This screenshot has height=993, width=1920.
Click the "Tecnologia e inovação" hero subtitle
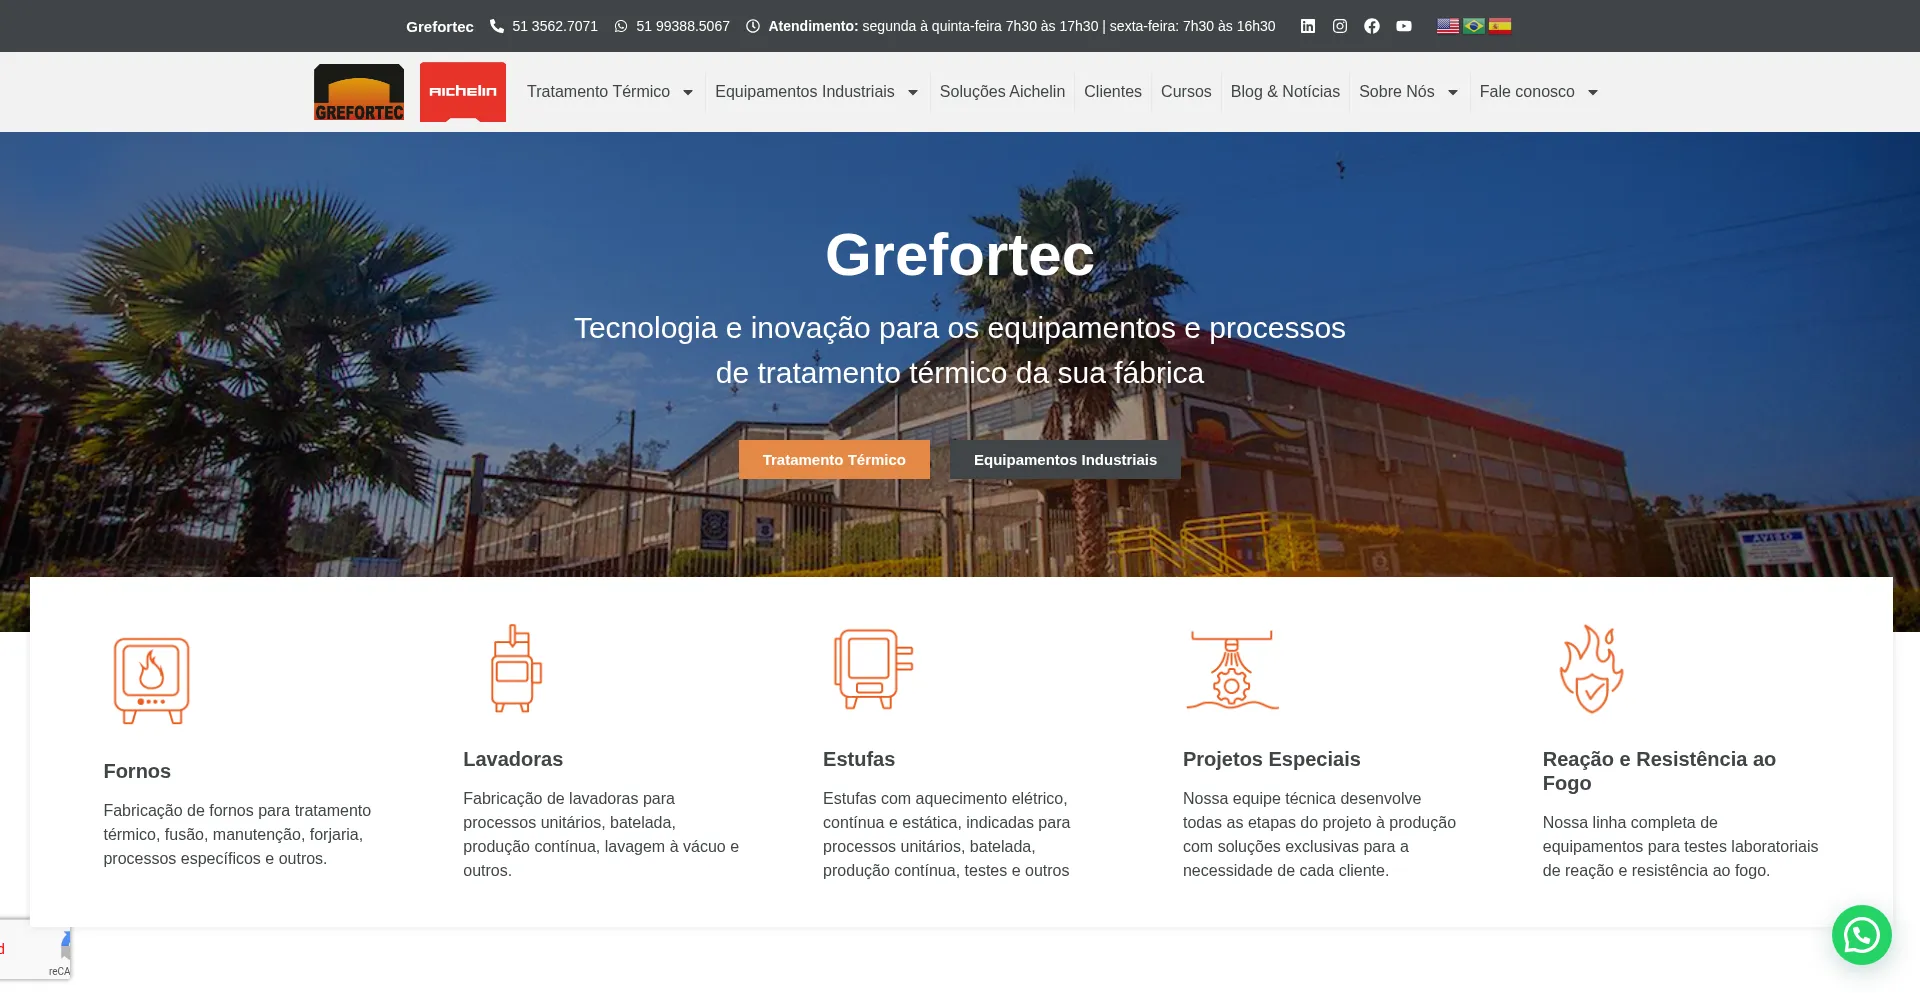click(x=960, y=350)
